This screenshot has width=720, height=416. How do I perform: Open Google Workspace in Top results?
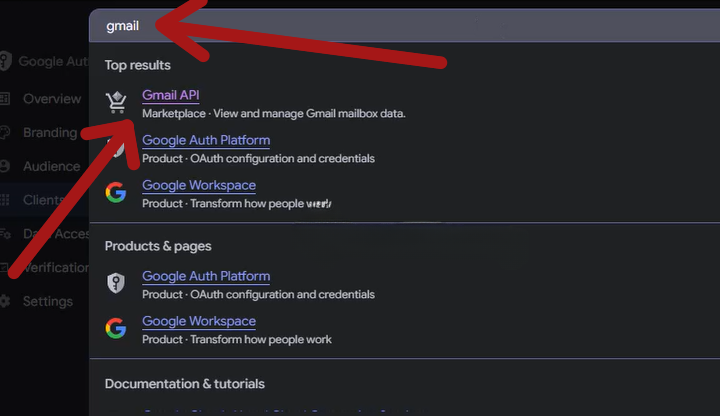tap(199, 185)
